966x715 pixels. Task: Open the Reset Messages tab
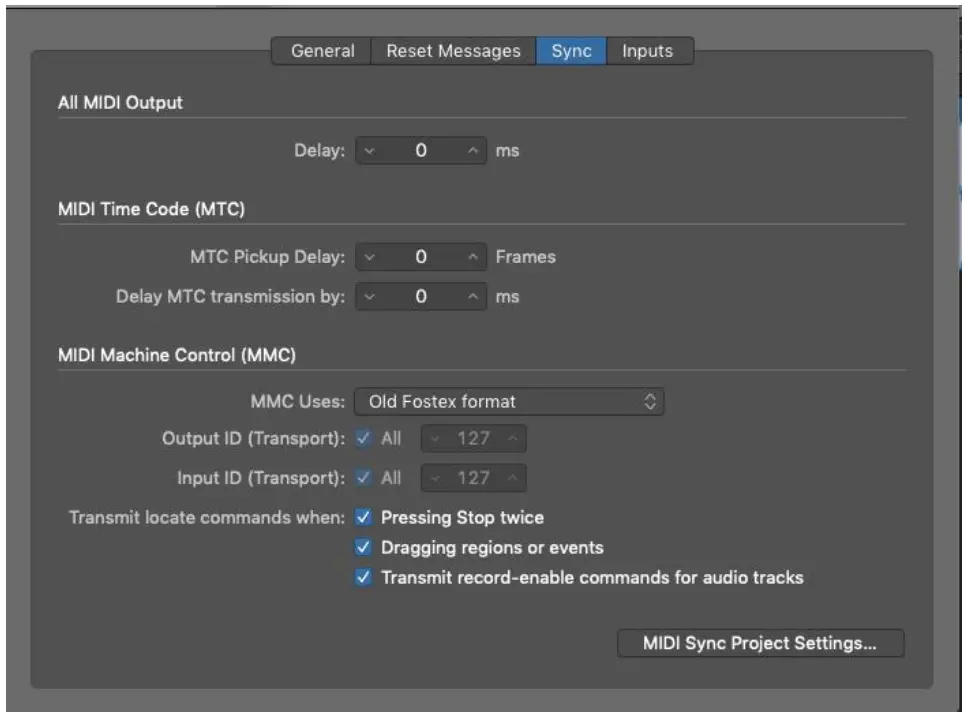453,51
